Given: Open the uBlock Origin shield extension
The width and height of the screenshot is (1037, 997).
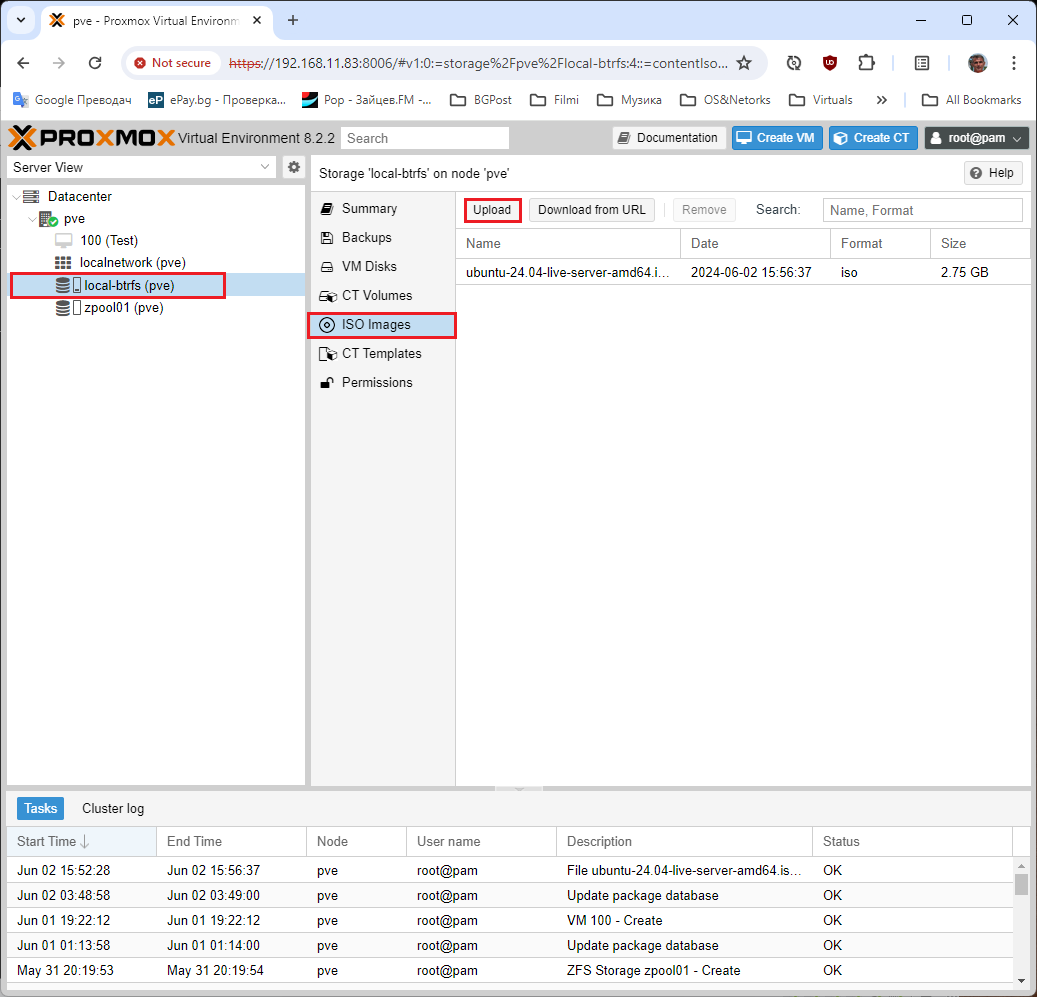Looking at the screenshot, I should click(x=830, y=63).
